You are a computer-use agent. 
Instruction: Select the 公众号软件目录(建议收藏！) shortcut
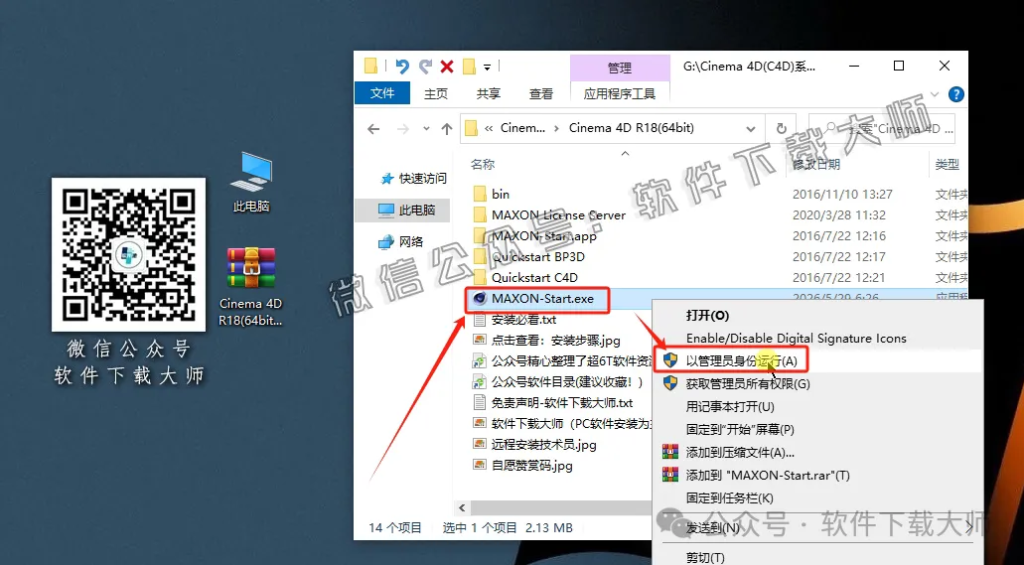click(558, 382)
